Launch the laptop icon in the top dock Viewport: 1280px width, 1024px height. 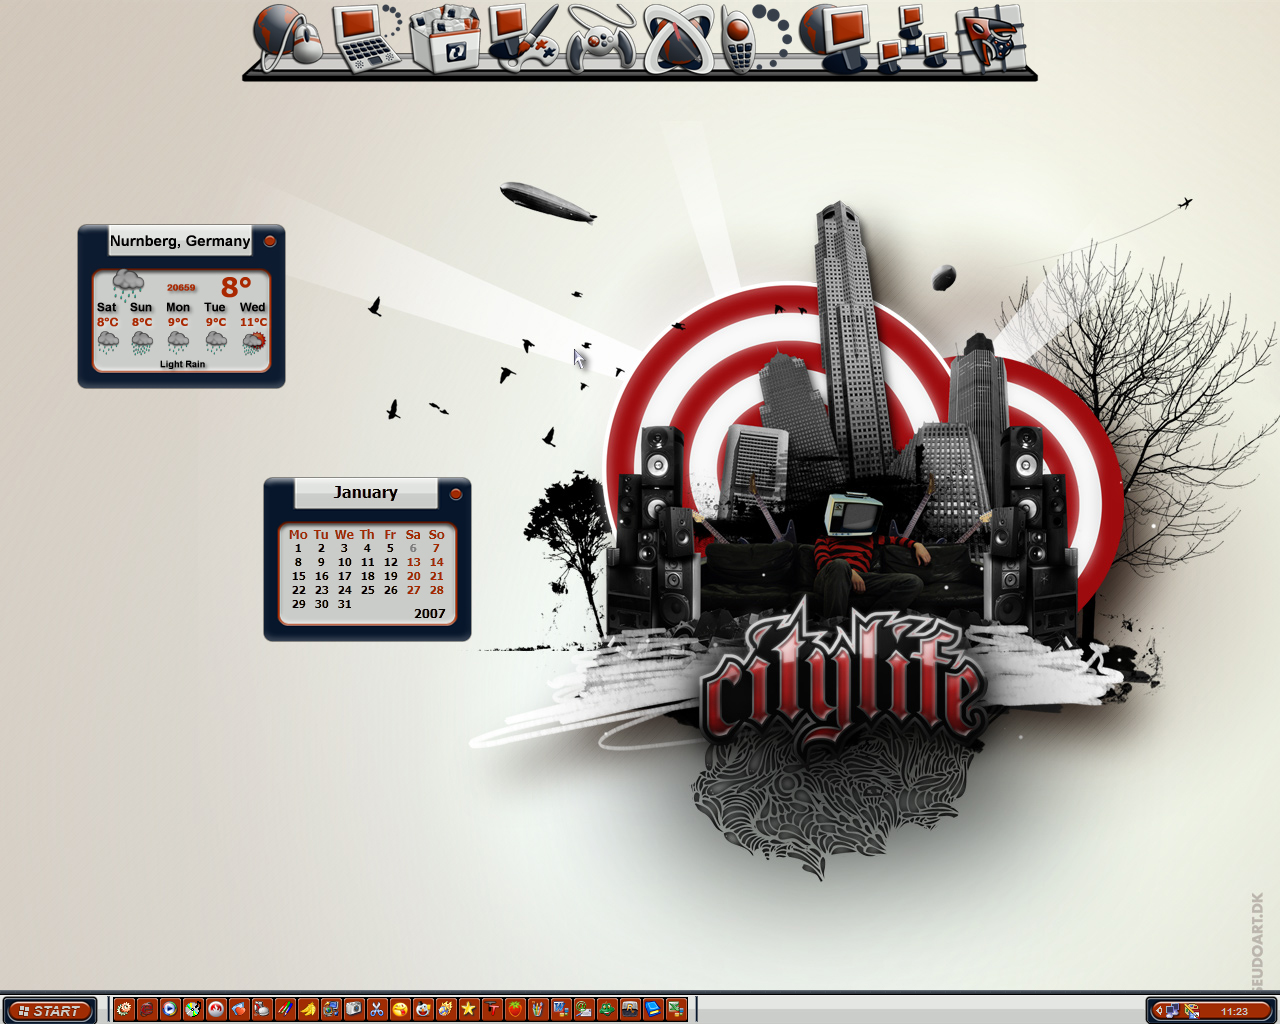366,38
